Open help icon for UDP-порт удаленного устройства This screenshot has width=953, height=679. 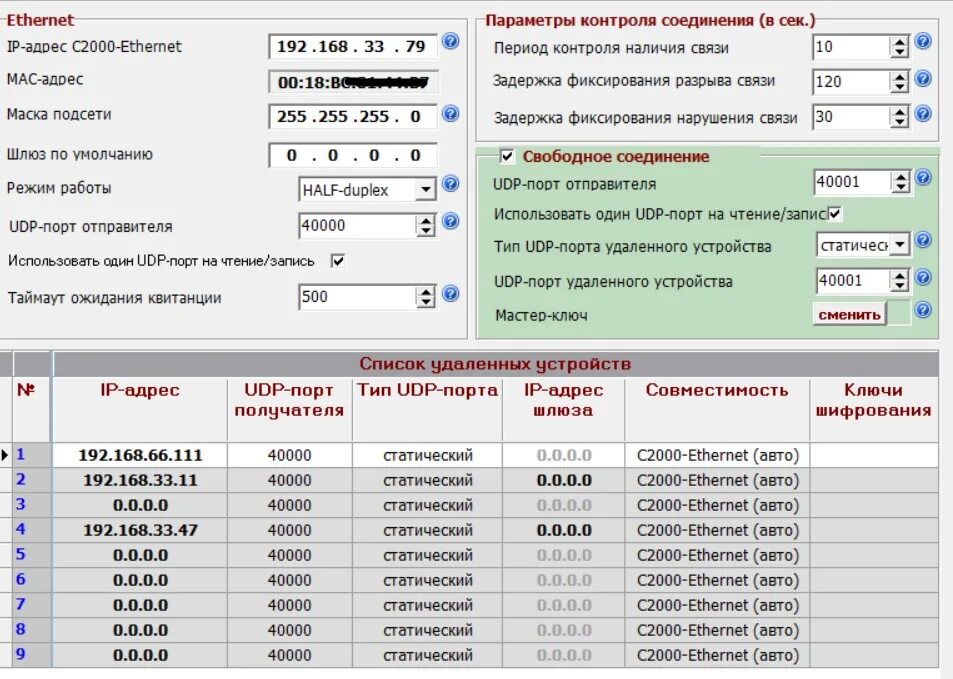pos(923,278)
